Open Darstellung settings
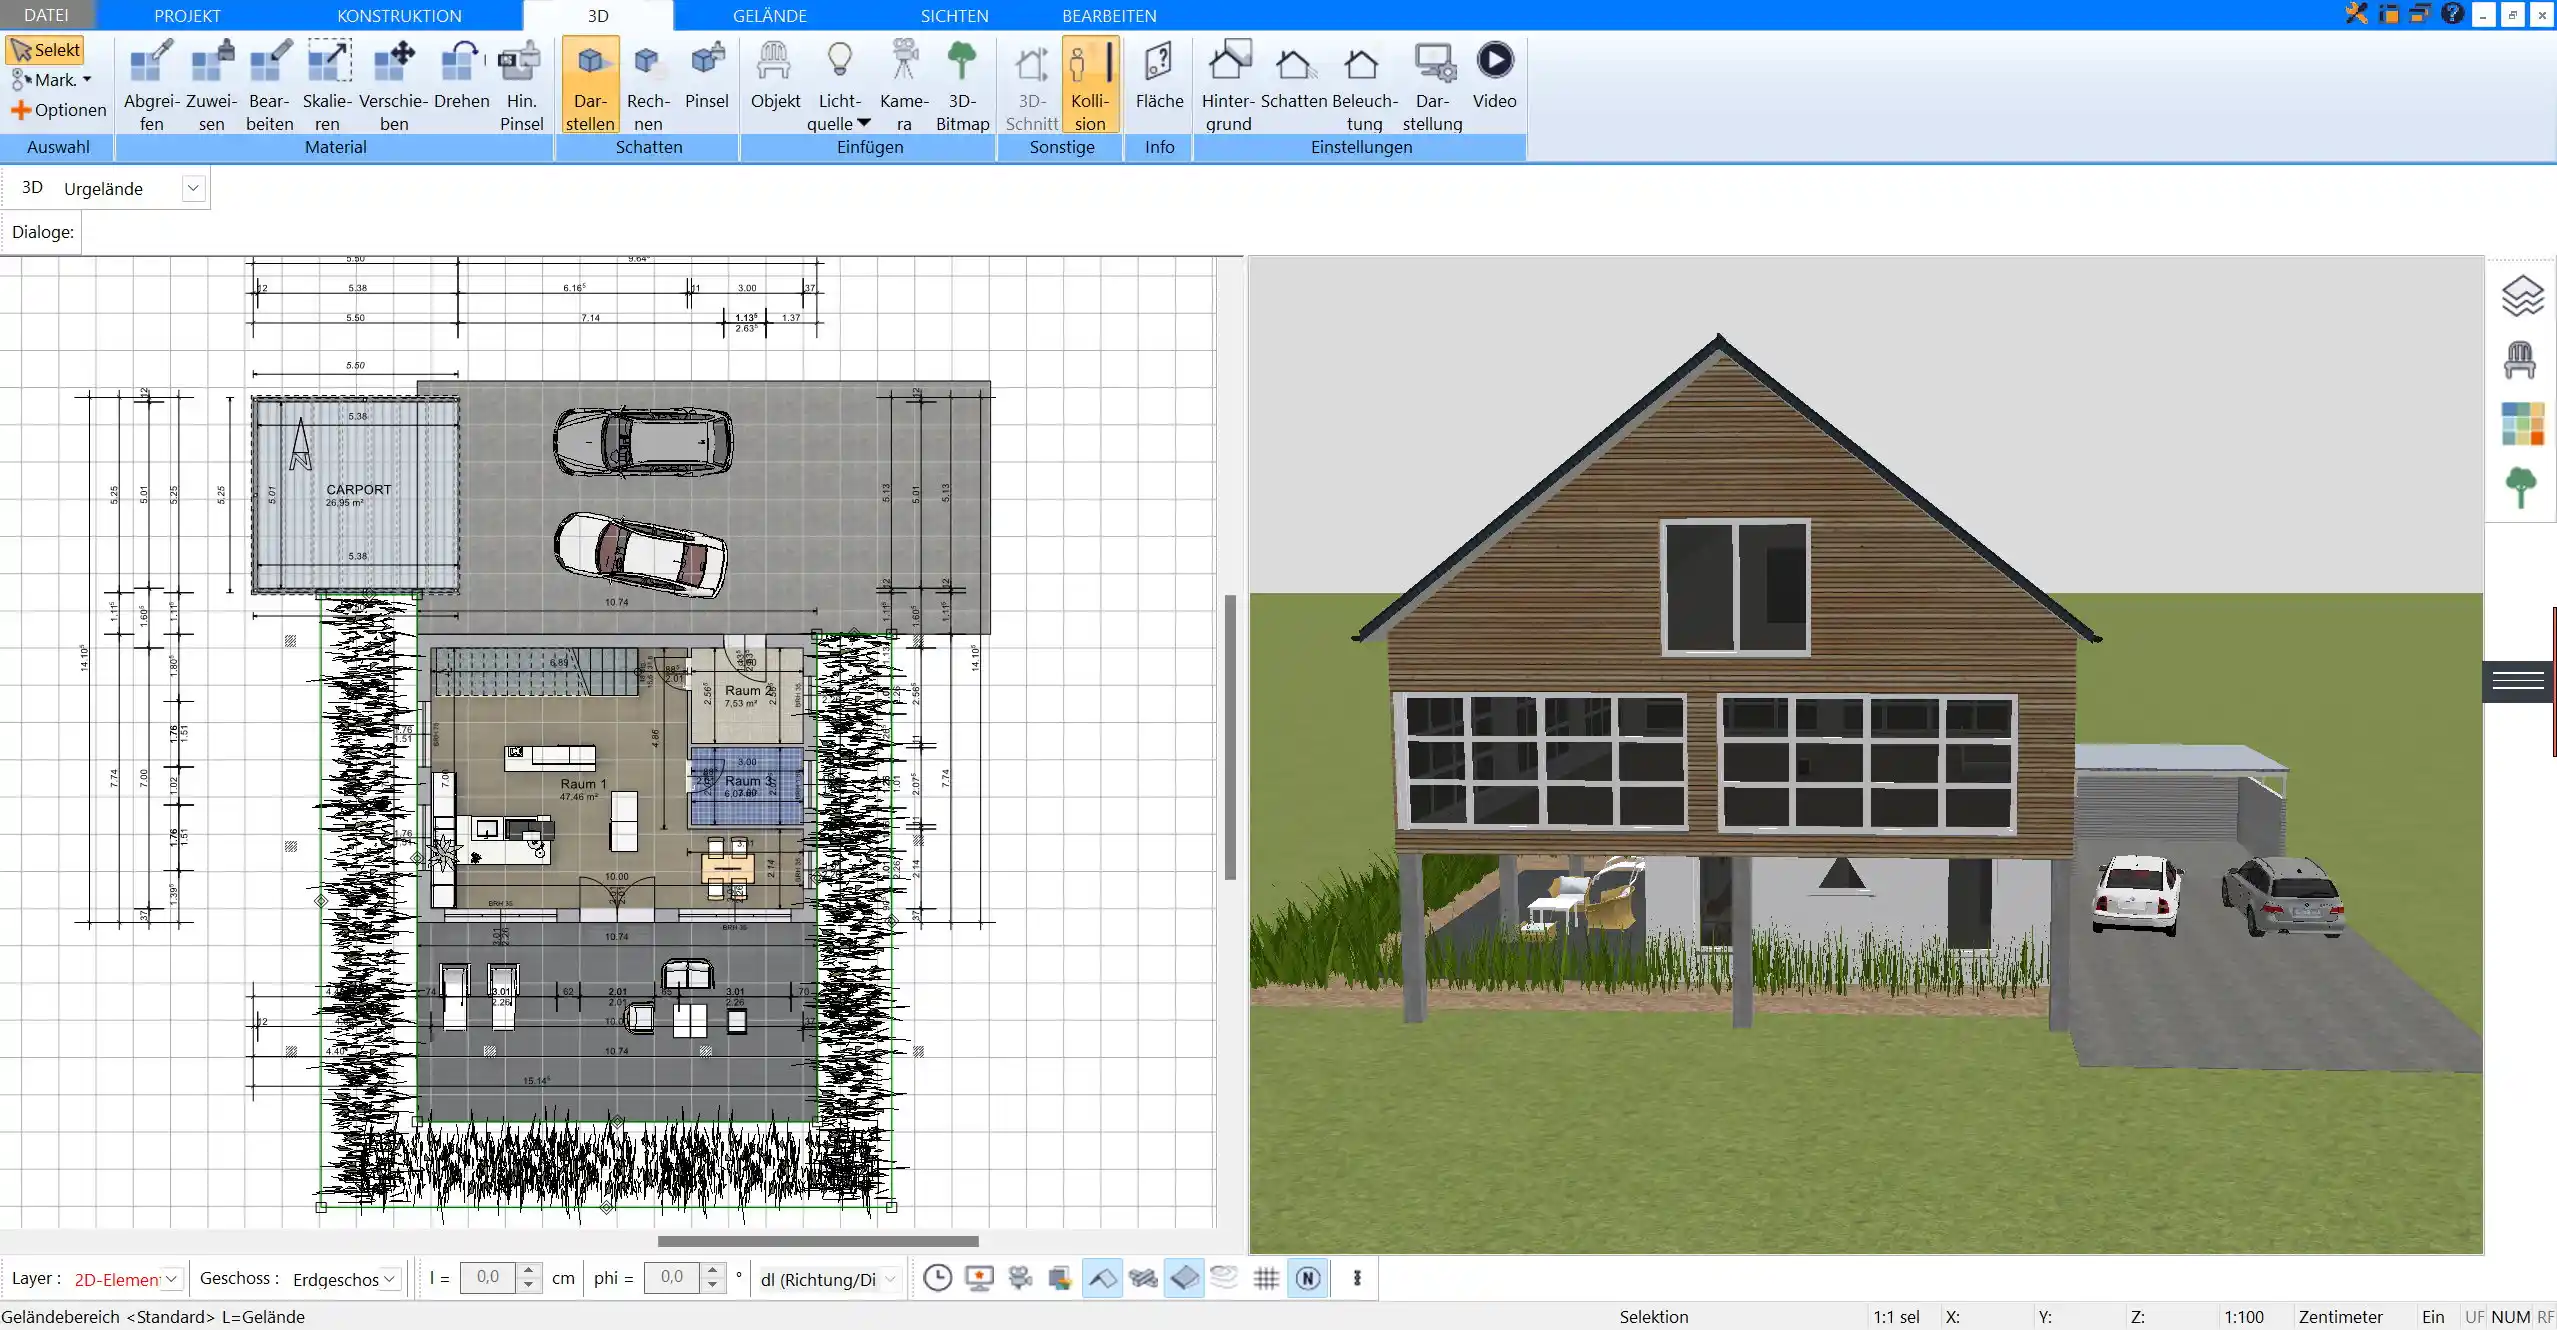Viewport: 2557px width, 1330px height. click(x=1432, y=85)
